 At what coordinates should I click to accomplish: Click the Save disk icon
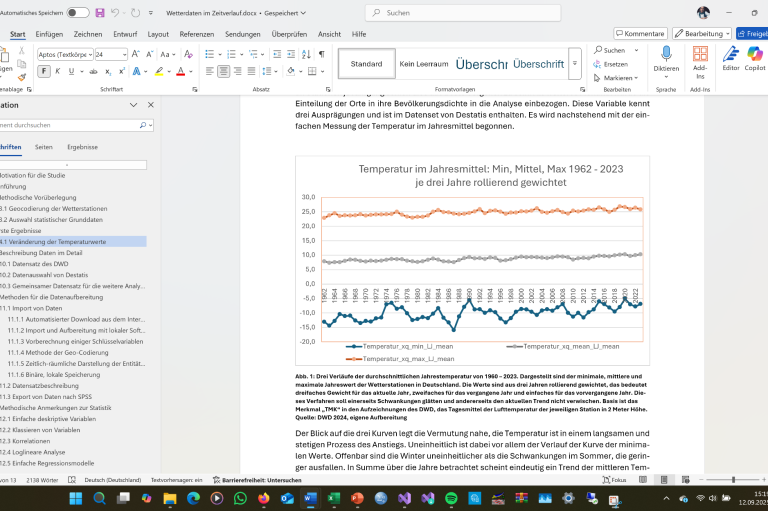(99, 13)
